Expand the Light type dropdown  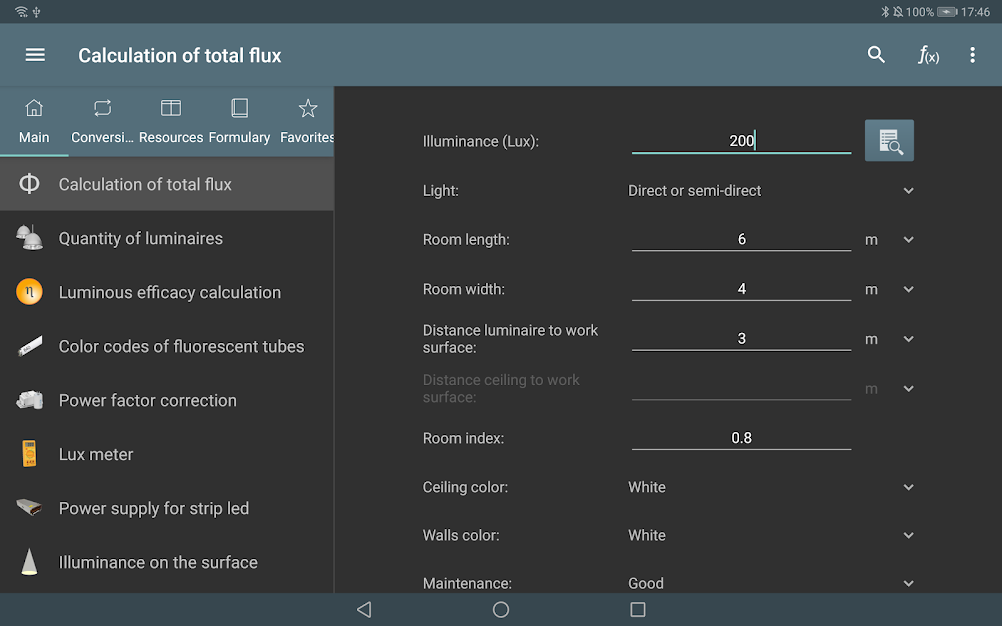(908, 190)
